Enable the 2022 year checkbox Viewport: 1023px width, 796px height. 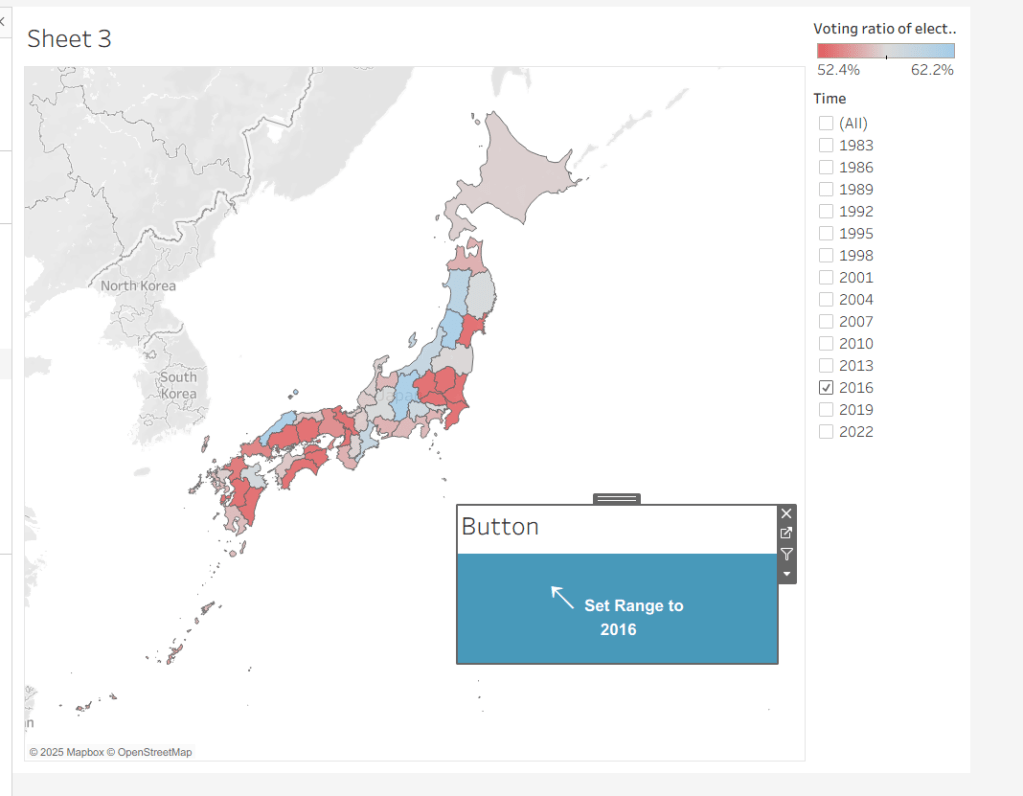[826, 431]
